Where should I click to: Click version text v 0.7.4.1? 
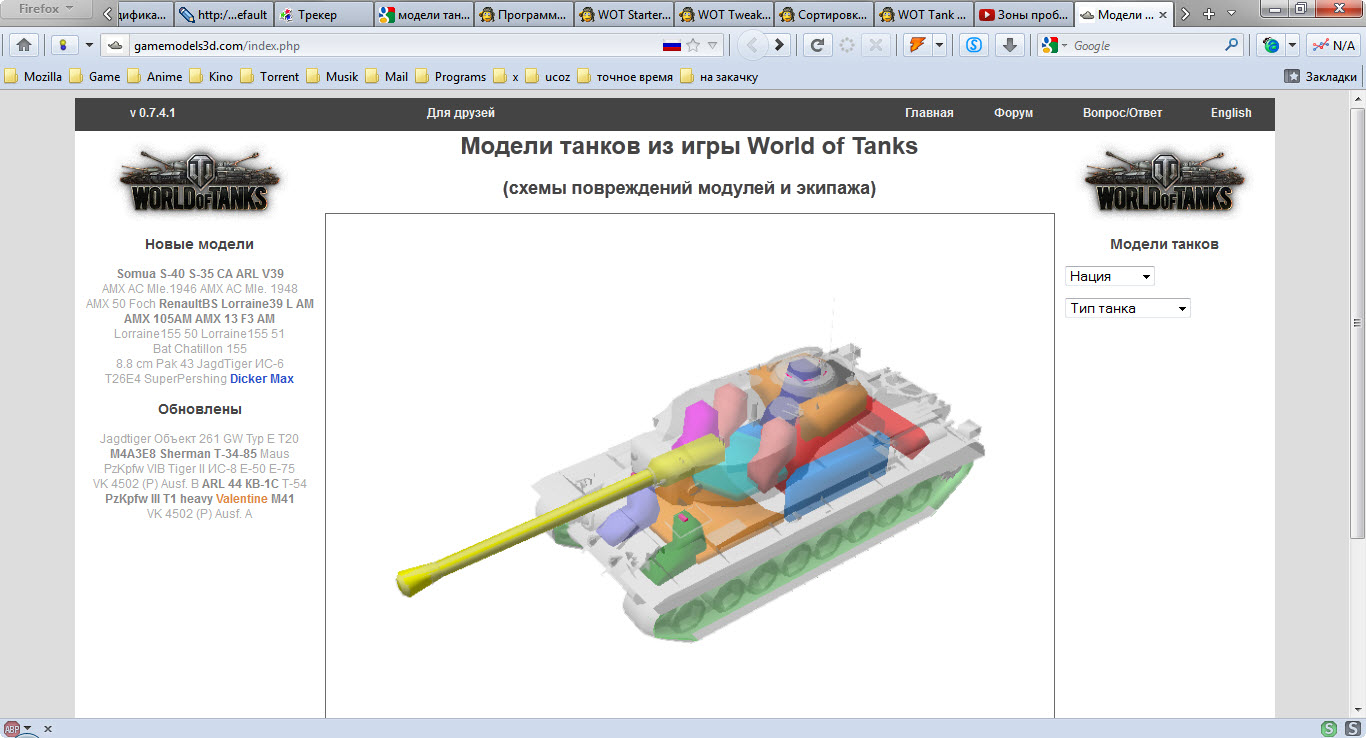[x=152, y=113]
